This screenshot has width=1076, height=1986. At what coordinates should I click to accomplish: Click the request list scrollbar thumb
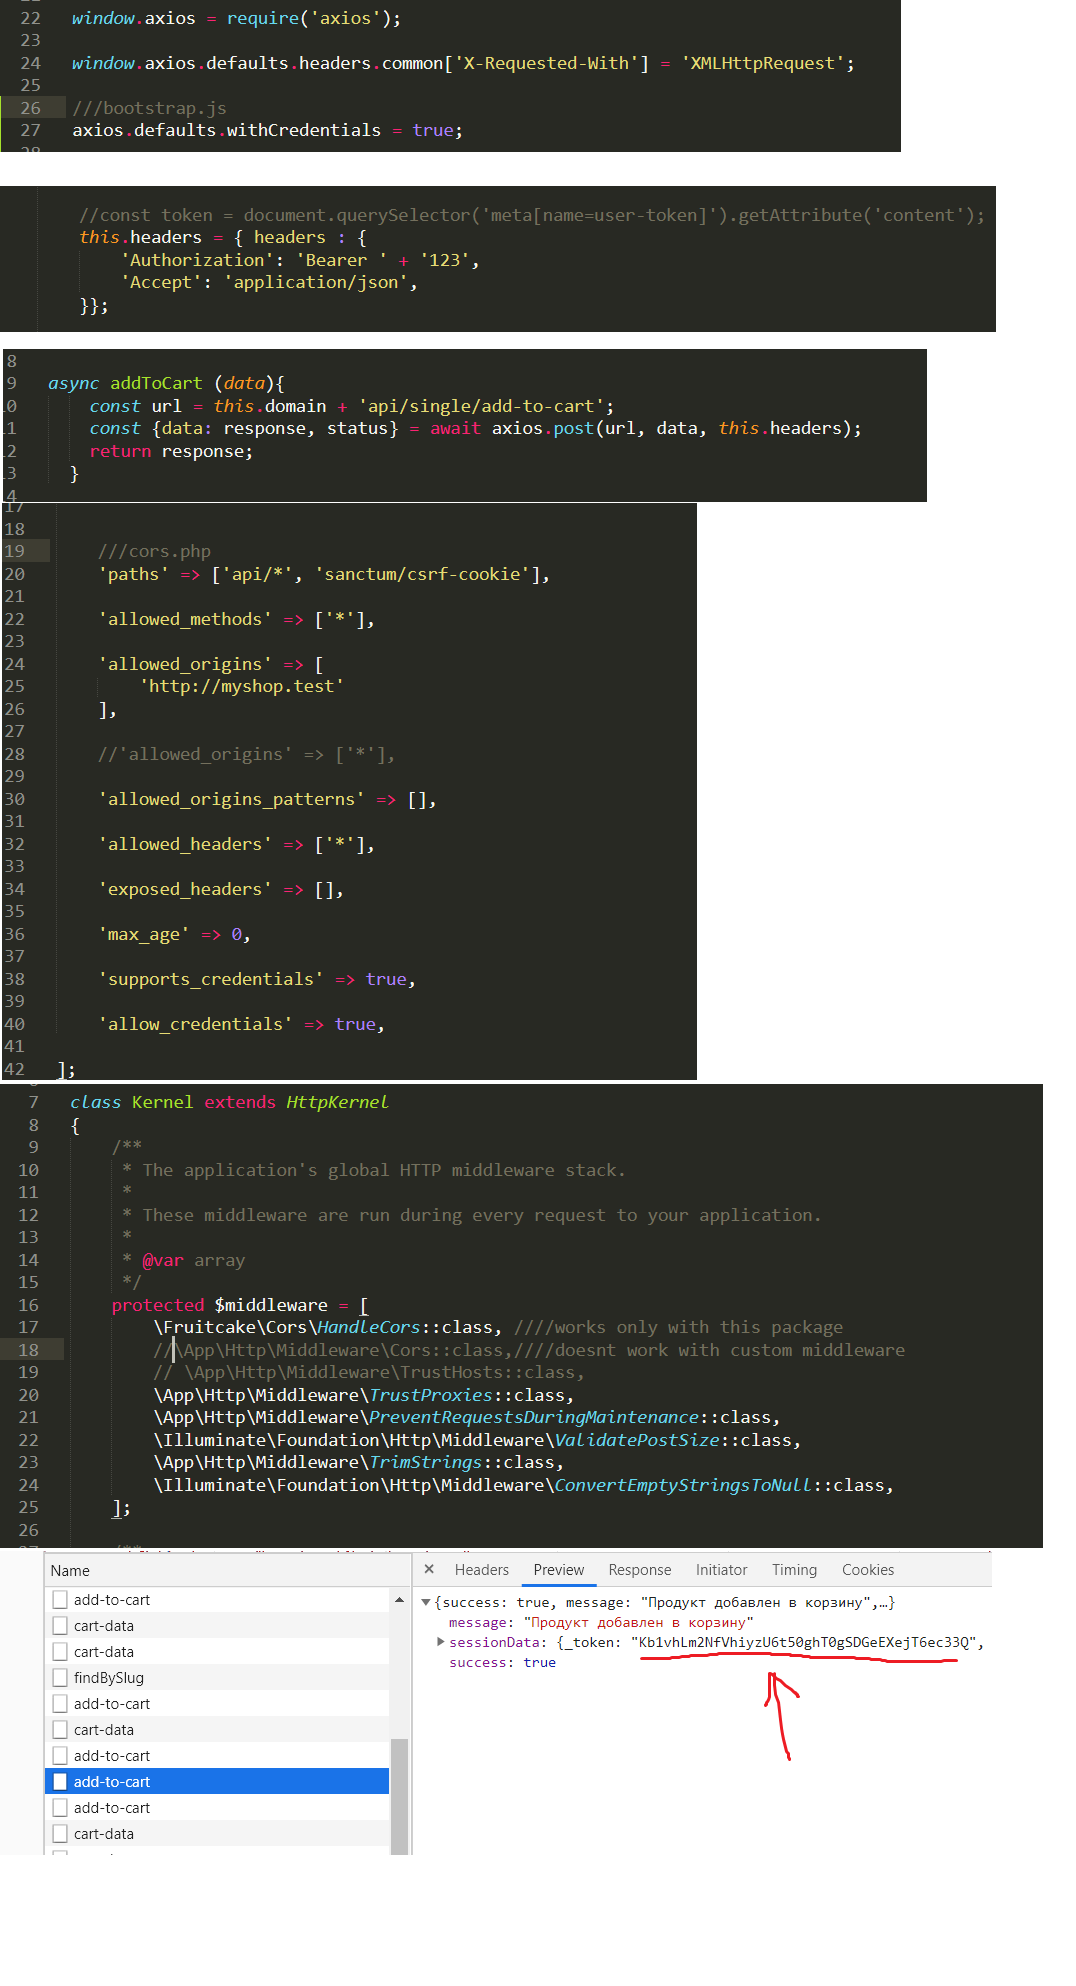pyautogui.click(x=399, y=1796)
